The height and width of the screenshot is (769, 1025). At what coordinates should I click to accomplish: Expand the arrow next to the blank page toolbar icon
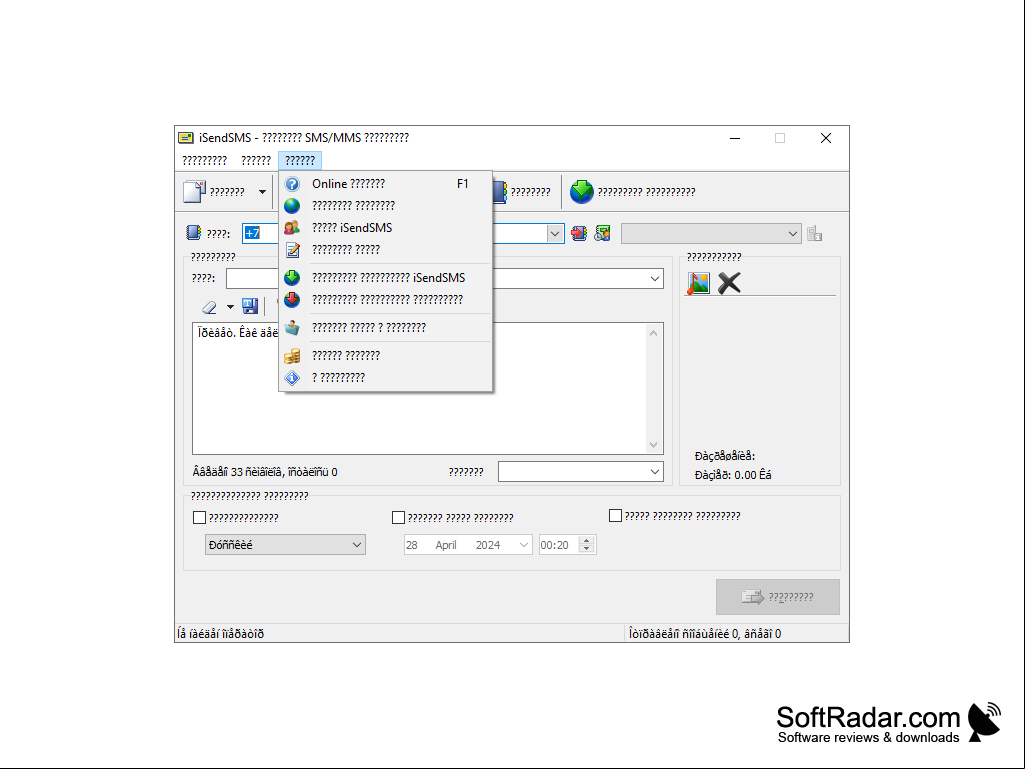tap(262, 192)
